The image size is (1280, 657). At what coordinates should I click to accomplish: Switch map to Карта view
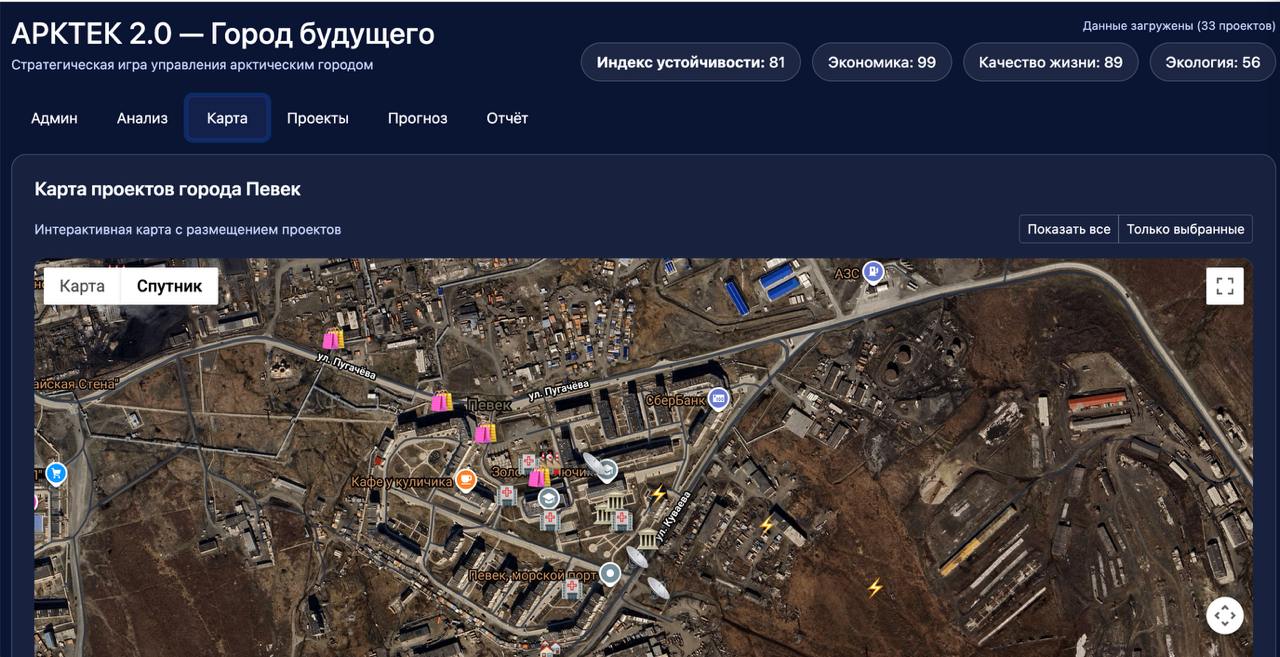click(82, 286)
